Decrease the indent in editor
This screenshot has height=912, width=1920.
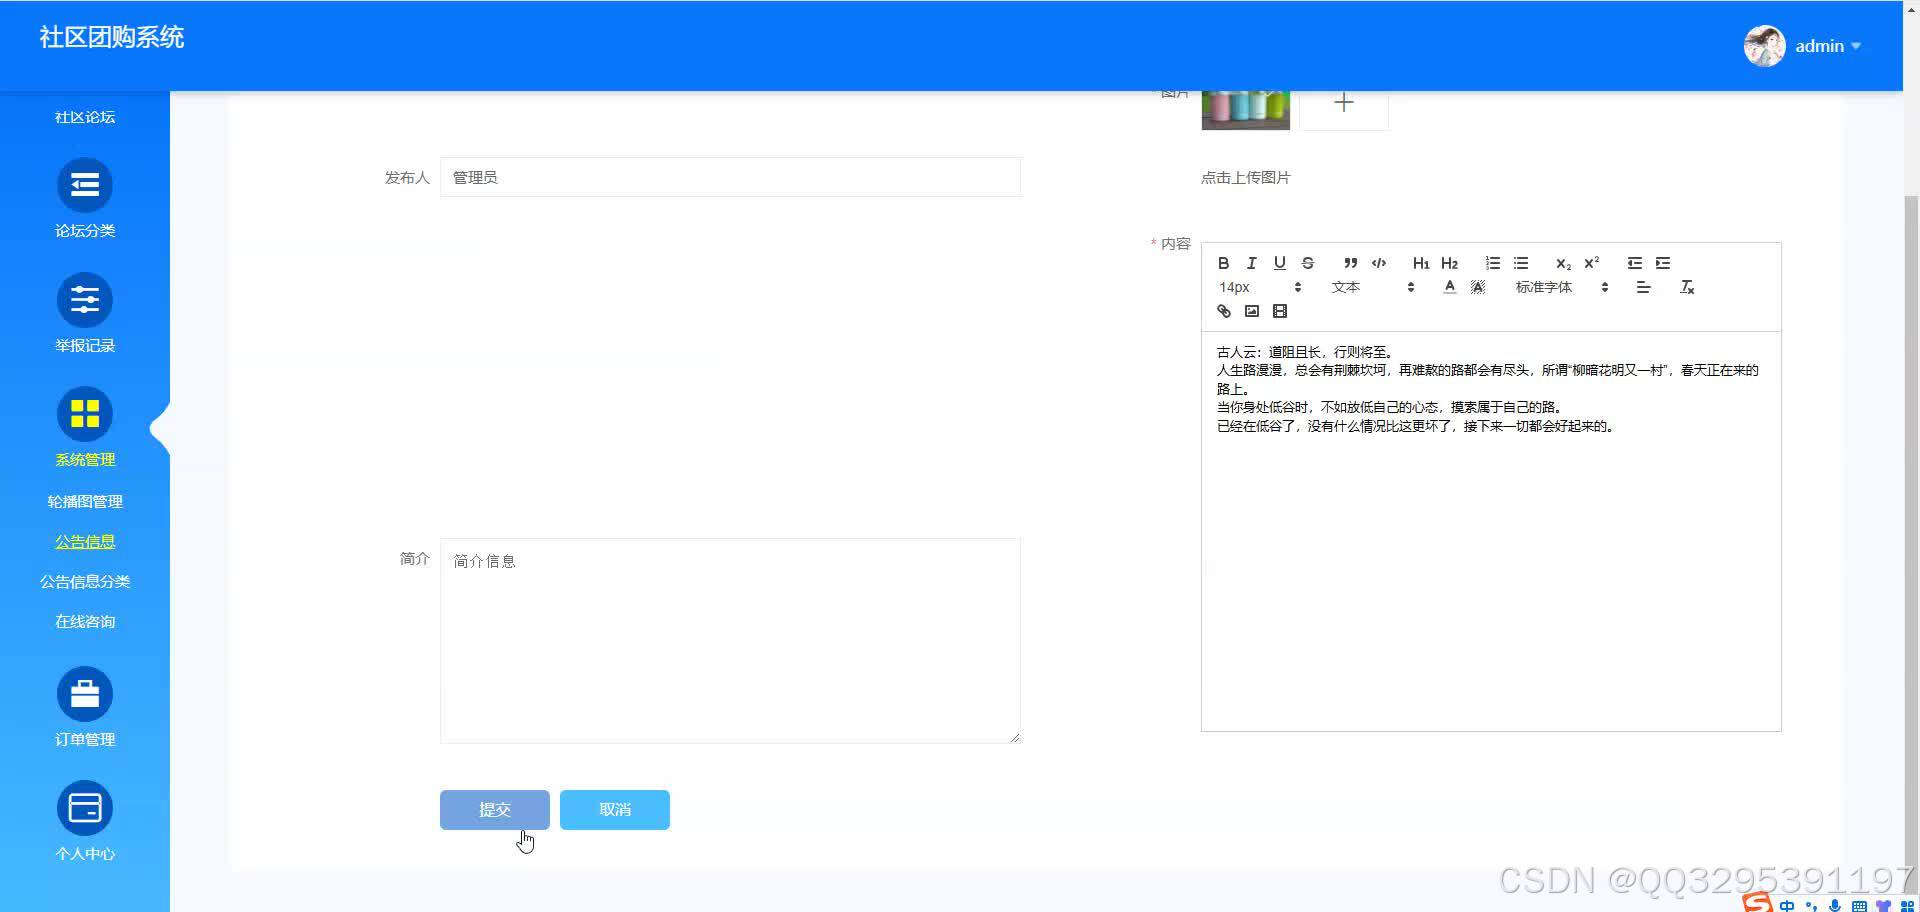pos(1635,263)
